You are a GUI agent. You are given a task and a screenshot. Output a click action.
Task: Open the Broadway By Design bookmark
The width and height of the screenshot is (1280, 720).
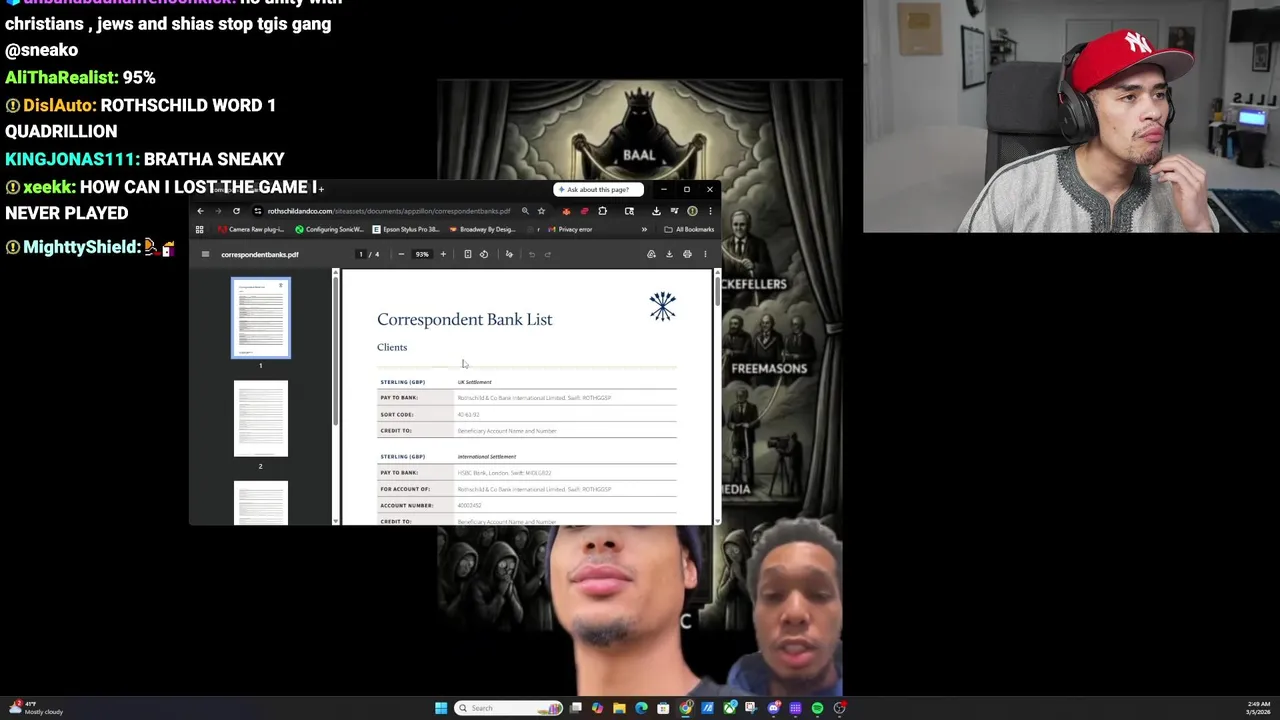(x=482, y=229)
